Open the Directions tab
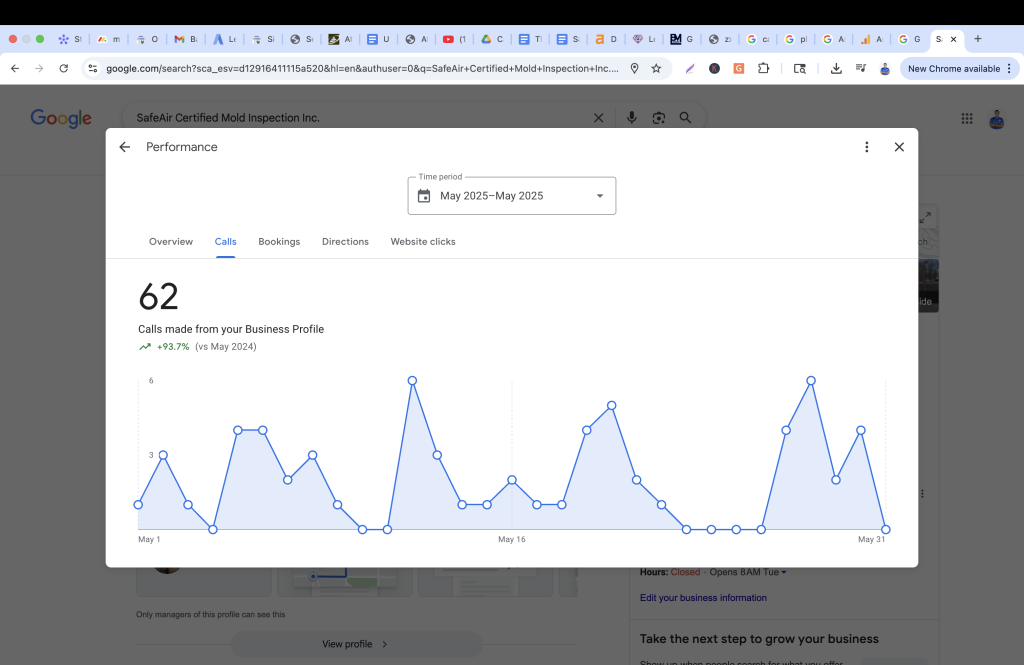The image size is (1024, 665). point(345,242)
